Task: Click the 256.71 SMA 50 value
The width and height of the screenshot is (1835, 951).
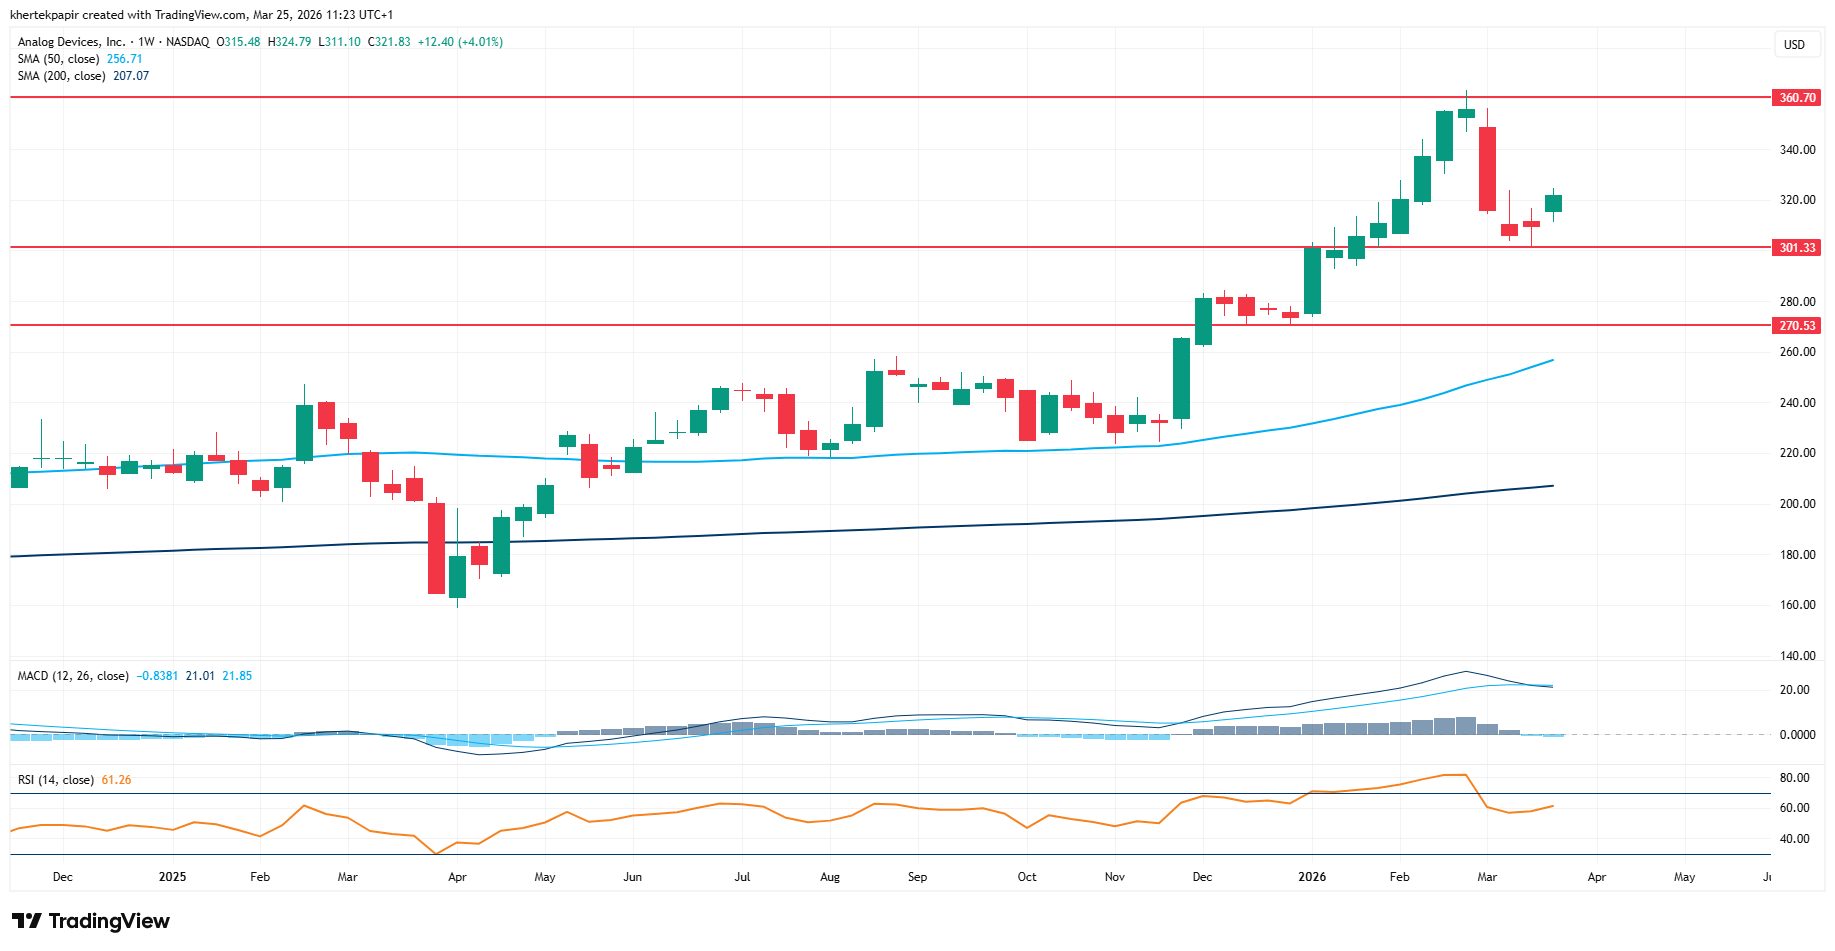Action: click(125, 59)
